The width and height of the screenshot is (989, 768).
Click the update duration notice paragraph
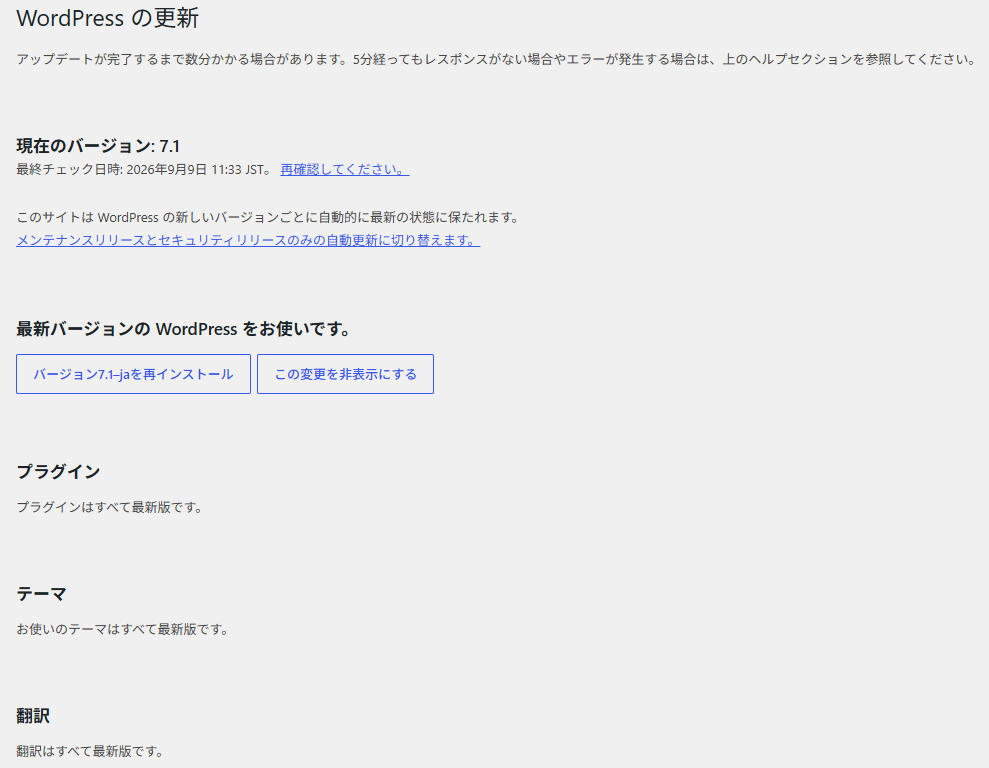(x=496, y=59)
